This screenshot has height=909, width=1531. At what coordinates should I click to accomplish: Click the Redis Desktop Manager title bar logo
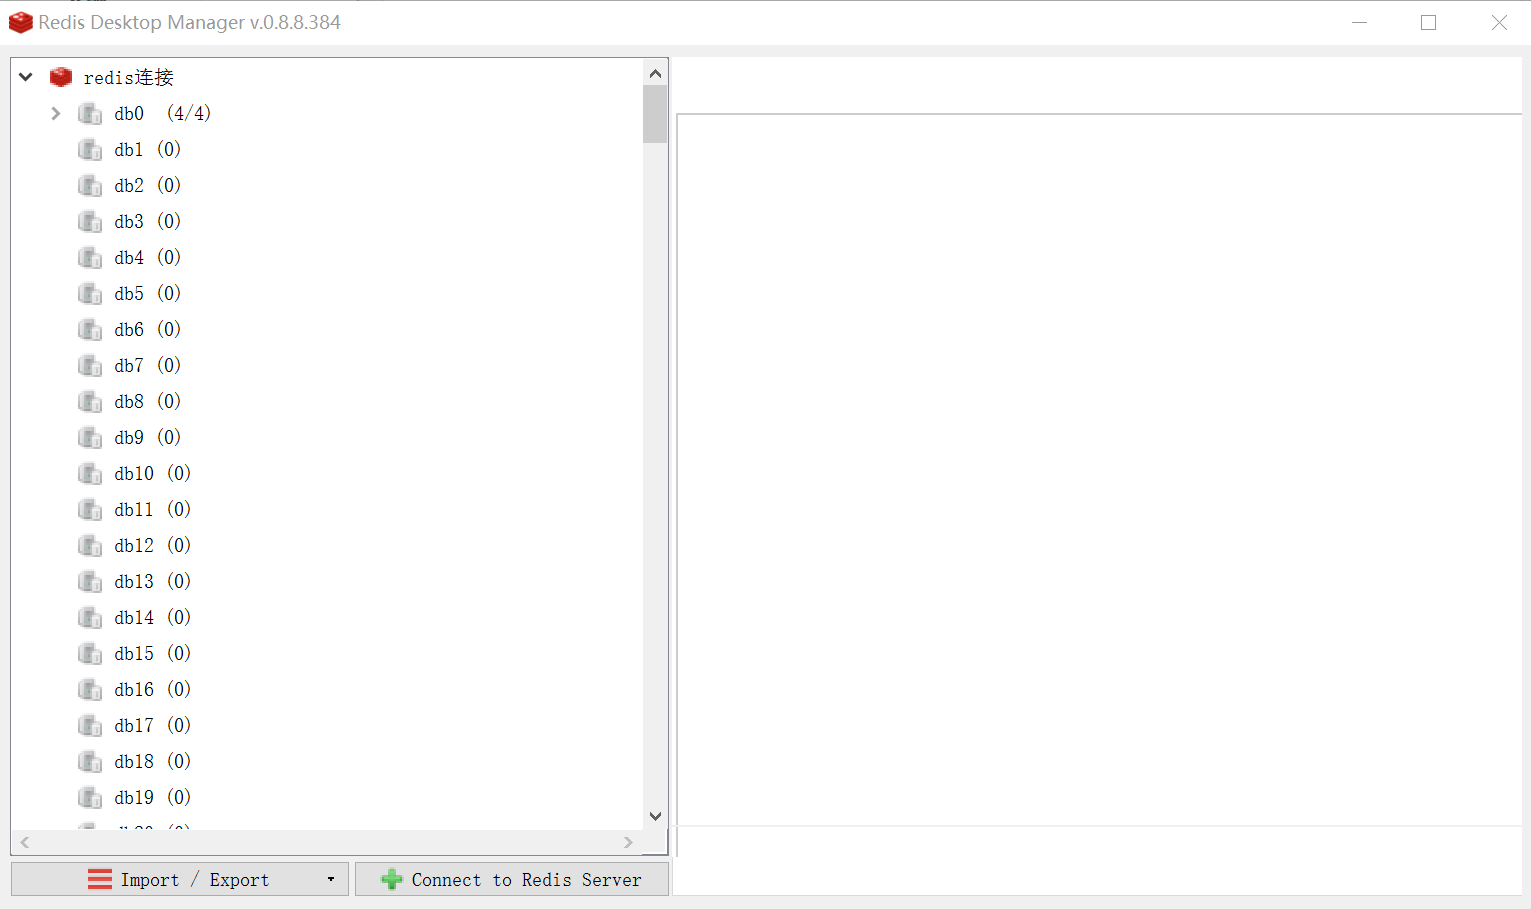pyautogui.click(x=20, y=22)
